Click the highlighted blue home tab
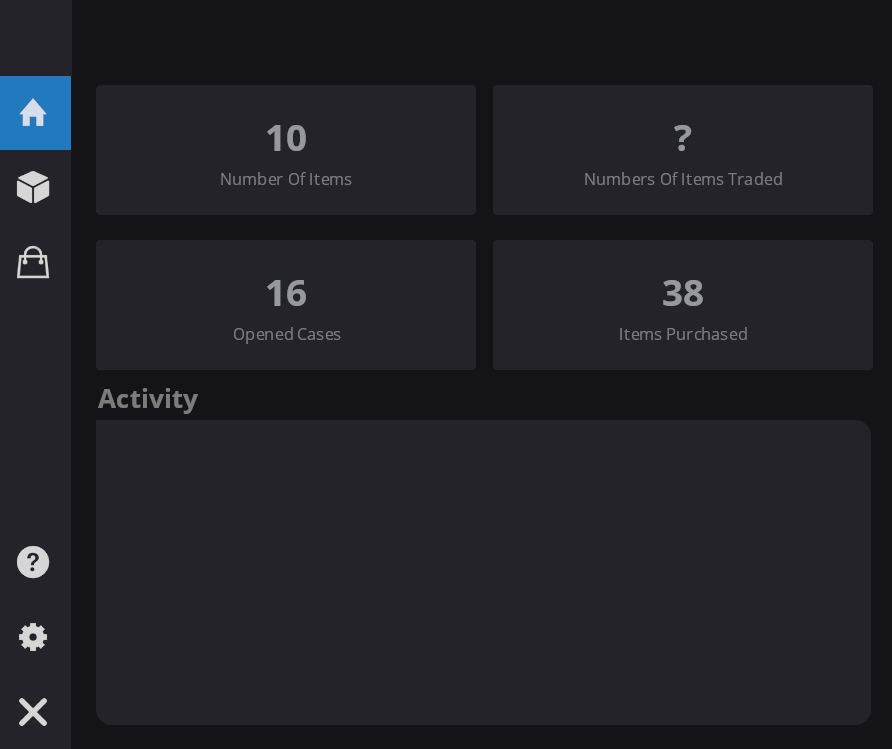The height and width of the screenshot is (749, 892). [35, 113]
